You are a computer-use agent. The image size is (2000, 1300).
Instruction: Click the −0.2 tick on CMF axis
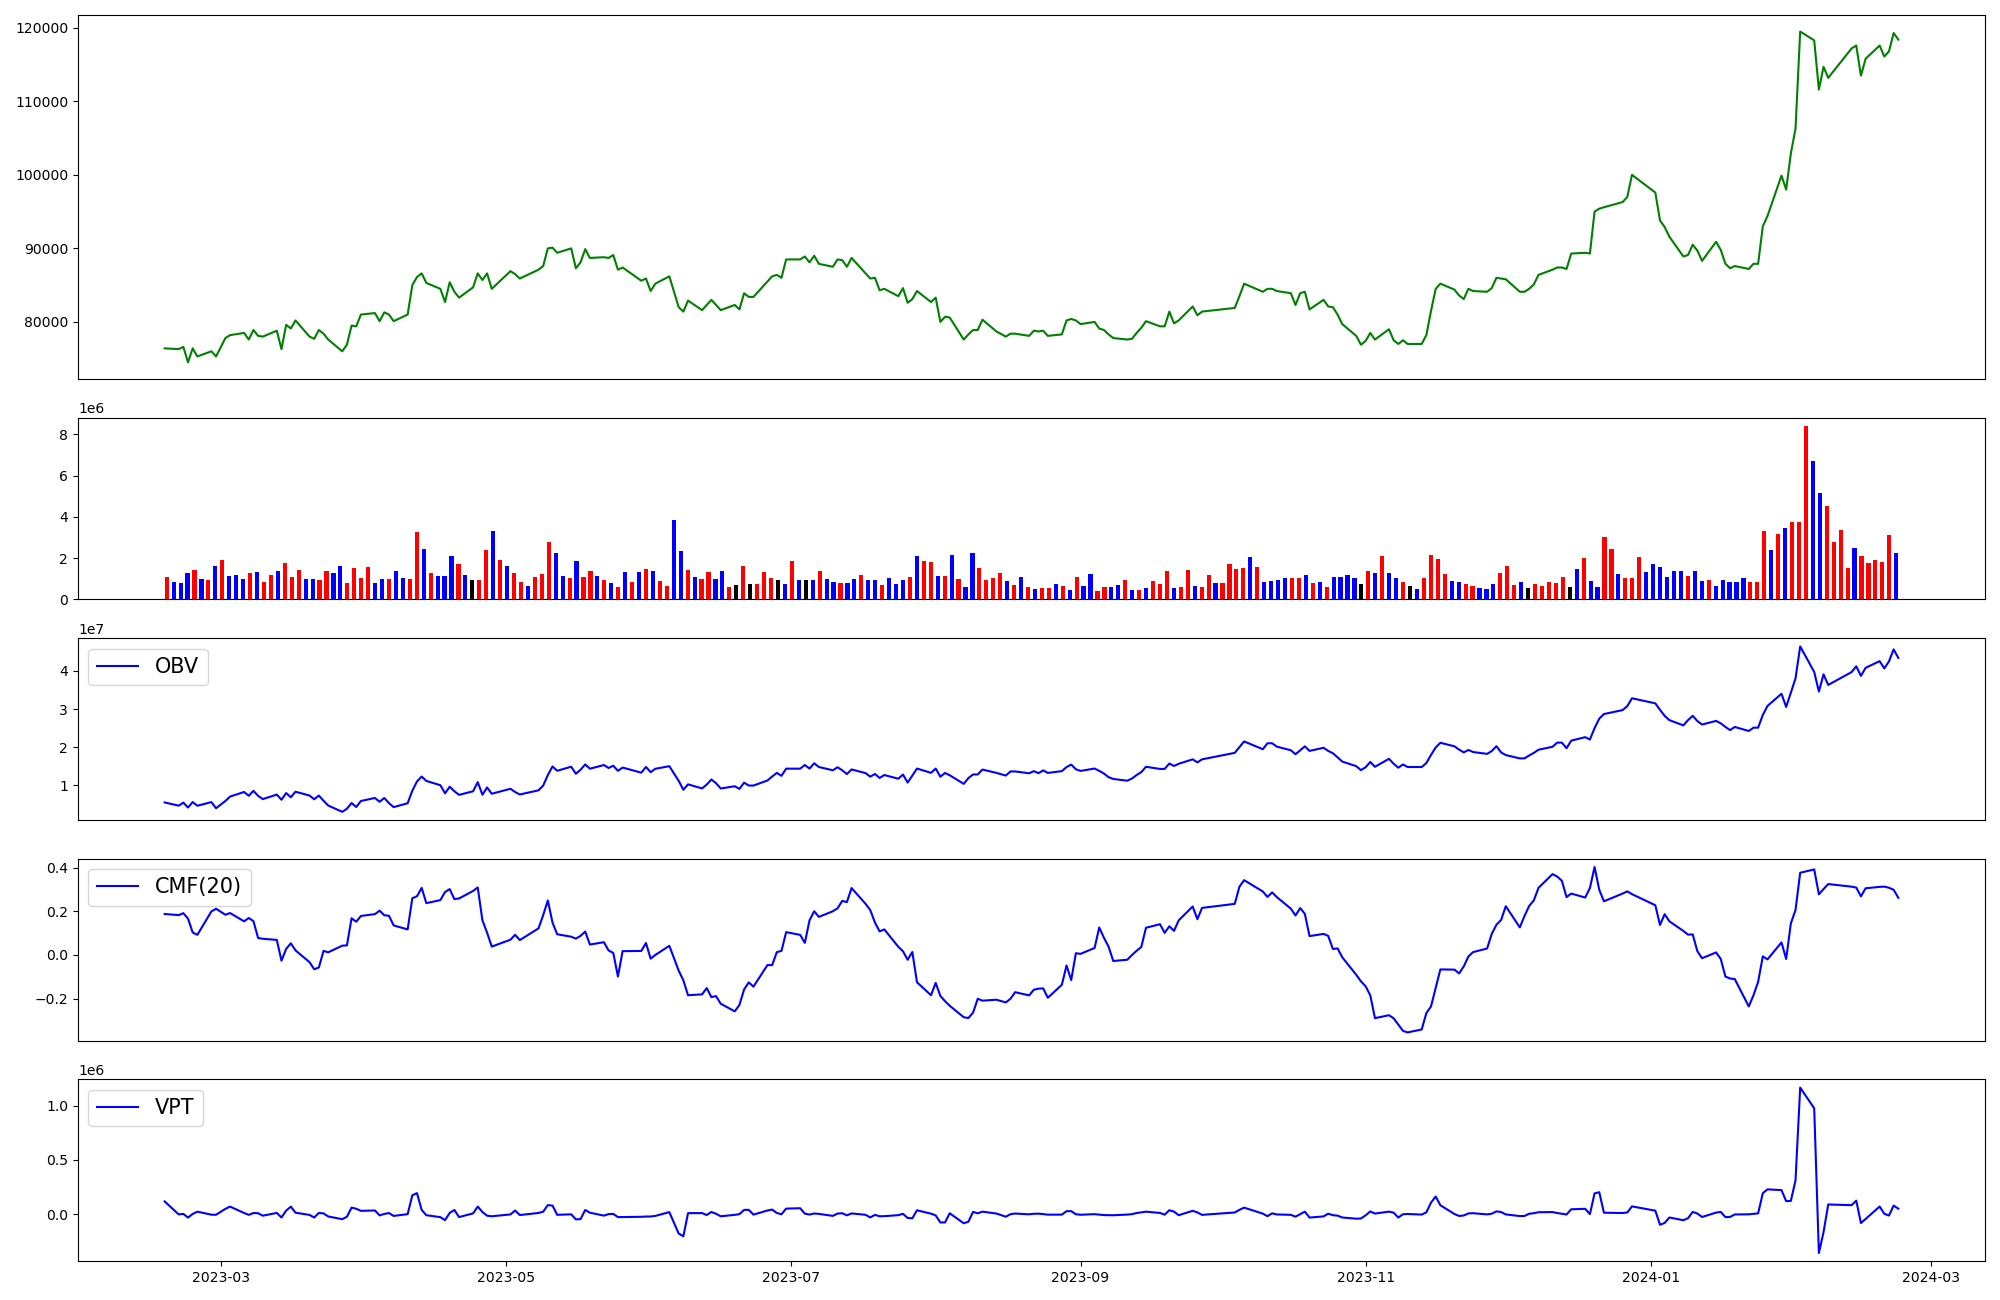click(x=52, y=999)
